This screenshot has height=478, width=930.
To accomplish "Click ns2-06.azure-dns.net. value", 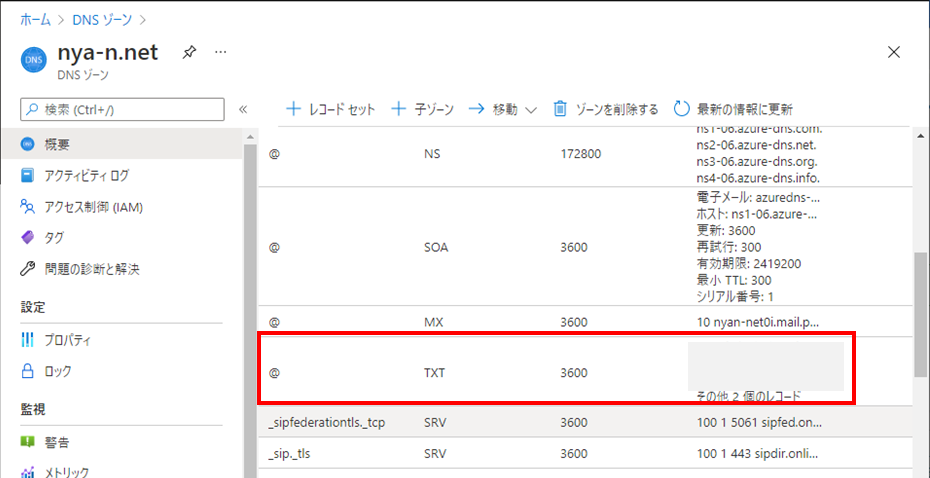I will [756, 145].
